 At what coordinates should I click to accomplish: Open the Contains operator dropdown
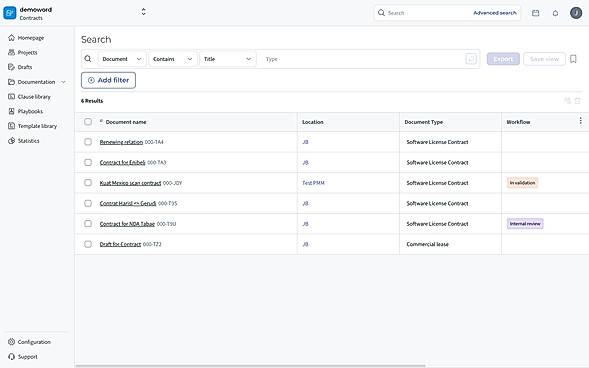coord(172,59)
